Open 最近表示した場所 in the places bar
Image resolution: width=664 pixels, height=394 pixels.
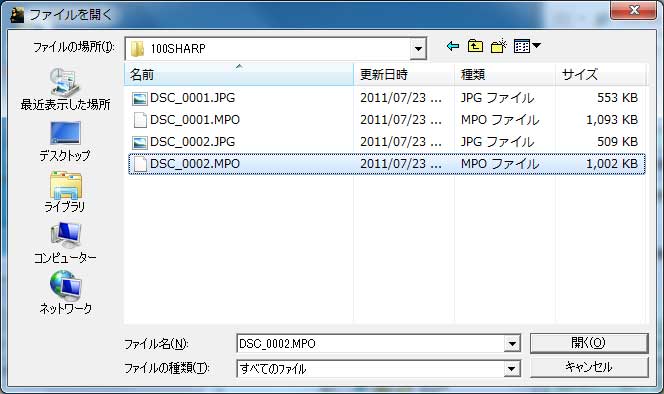point(65,89)
